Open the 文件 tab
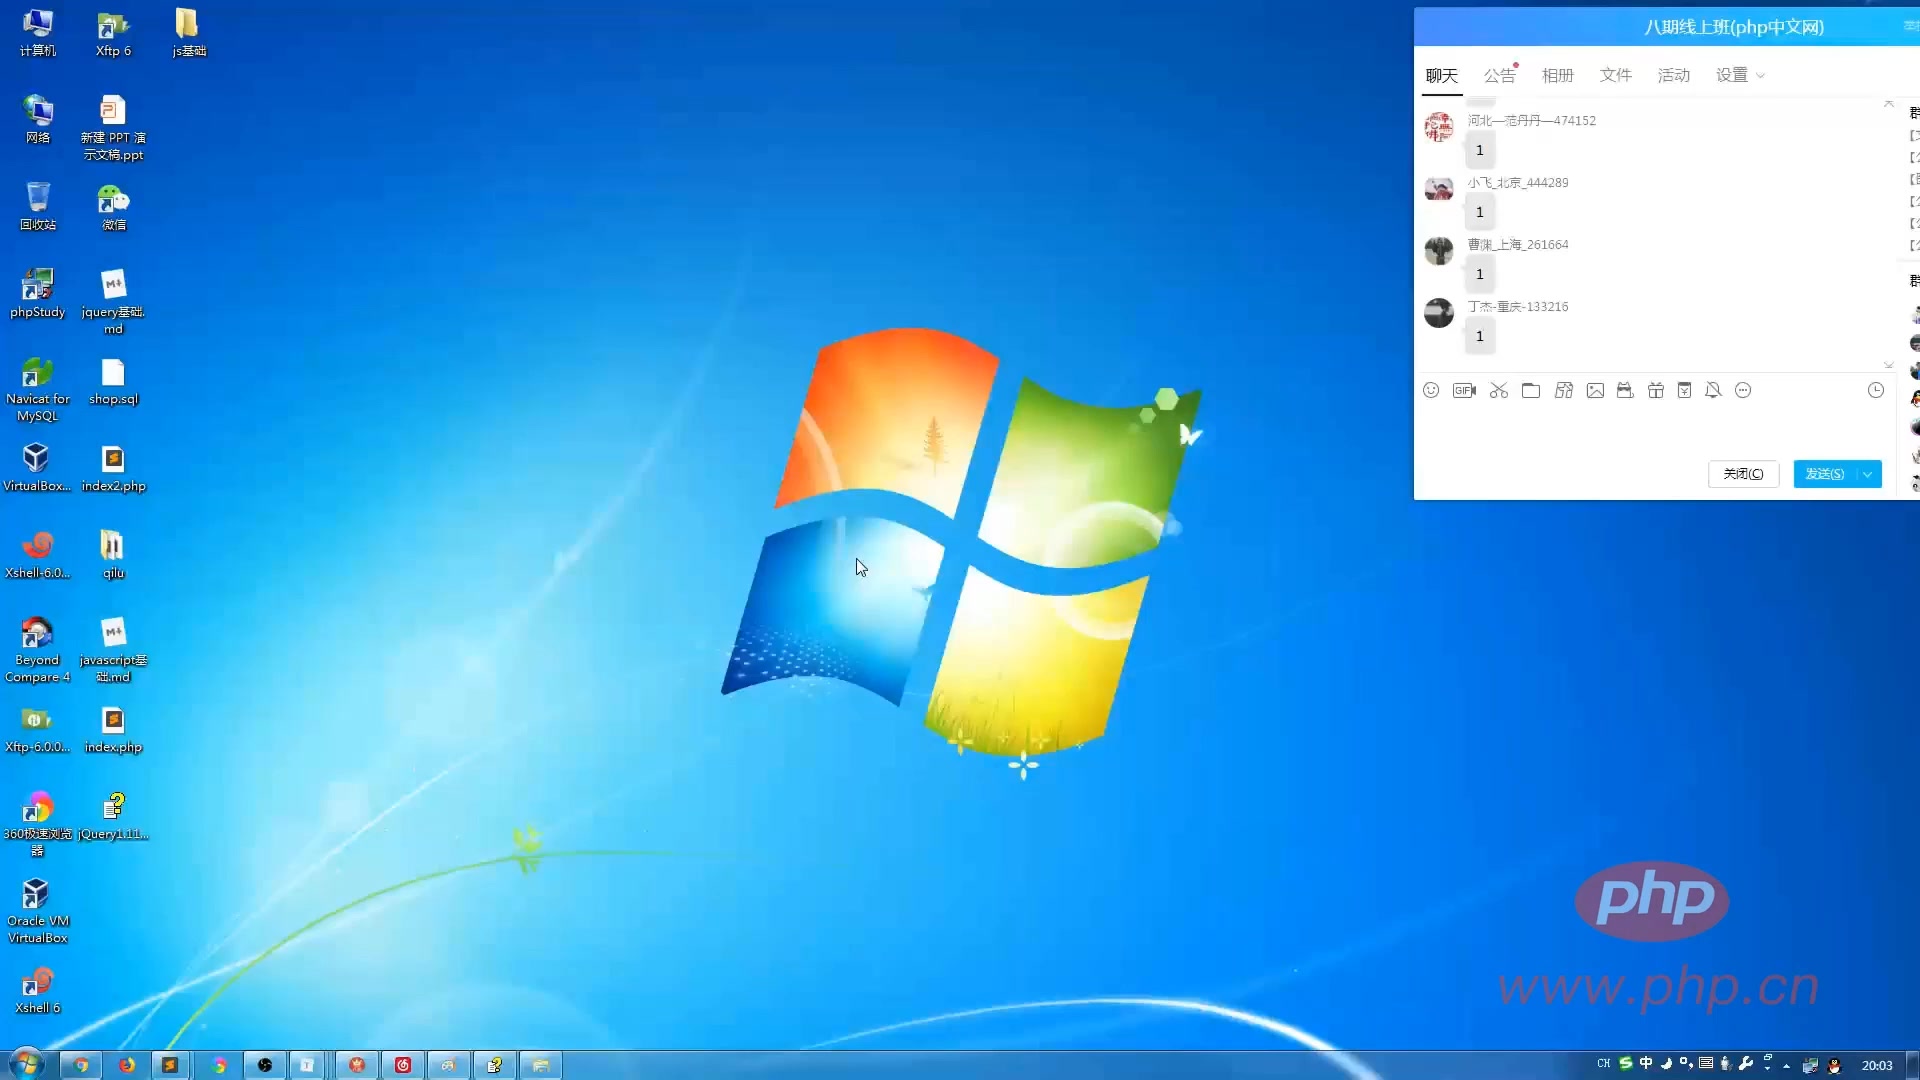The width and height of the screenshot is (1920, 1080). [x=1615, y=75]
